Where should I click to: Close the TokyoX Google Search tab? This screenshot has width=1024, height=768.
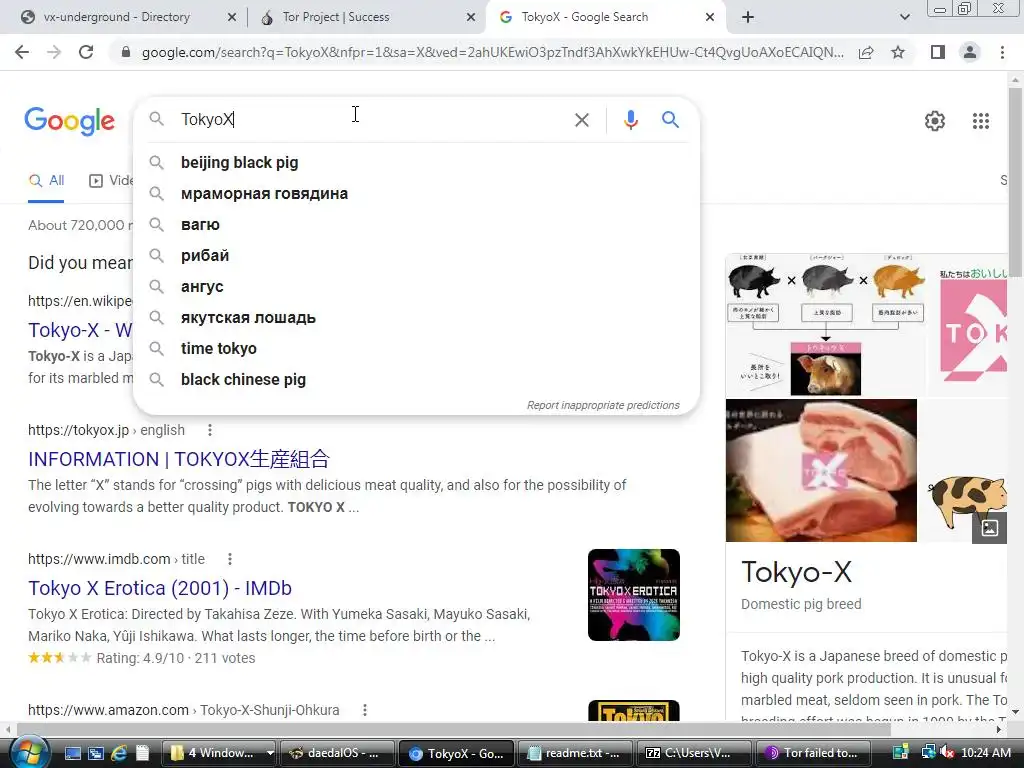[710, 17]
